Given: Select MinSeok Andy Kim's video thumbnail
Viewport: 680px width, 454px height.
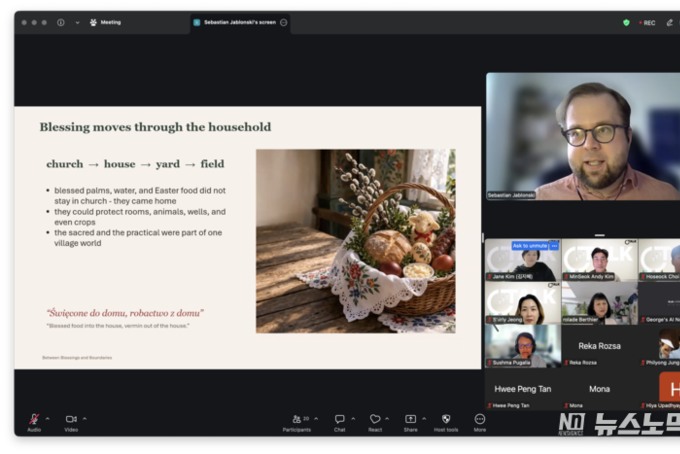Looking at the screenshot, I should [x=598, y=260].
